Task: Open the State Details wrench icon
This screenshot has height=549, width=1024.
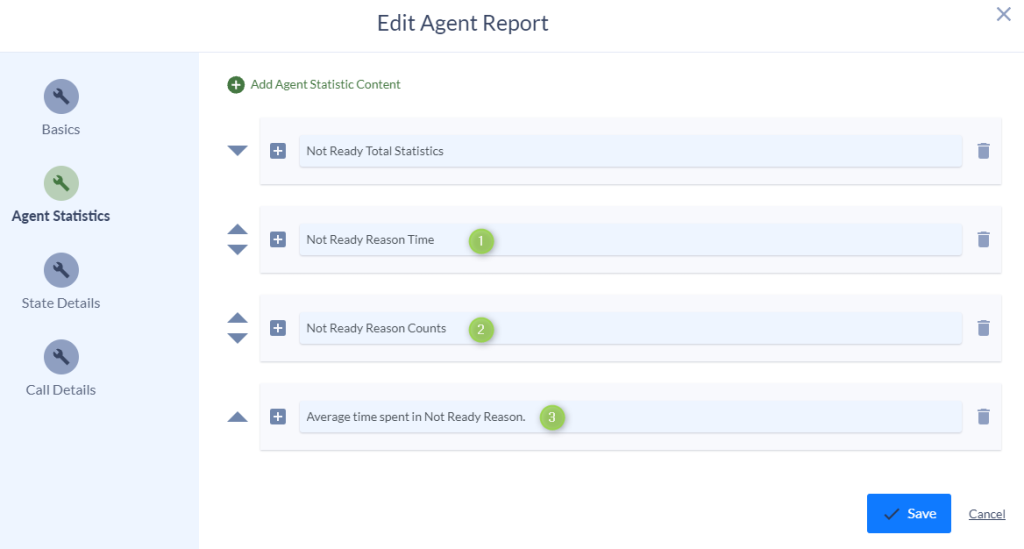Action: [x=61, y=270]
